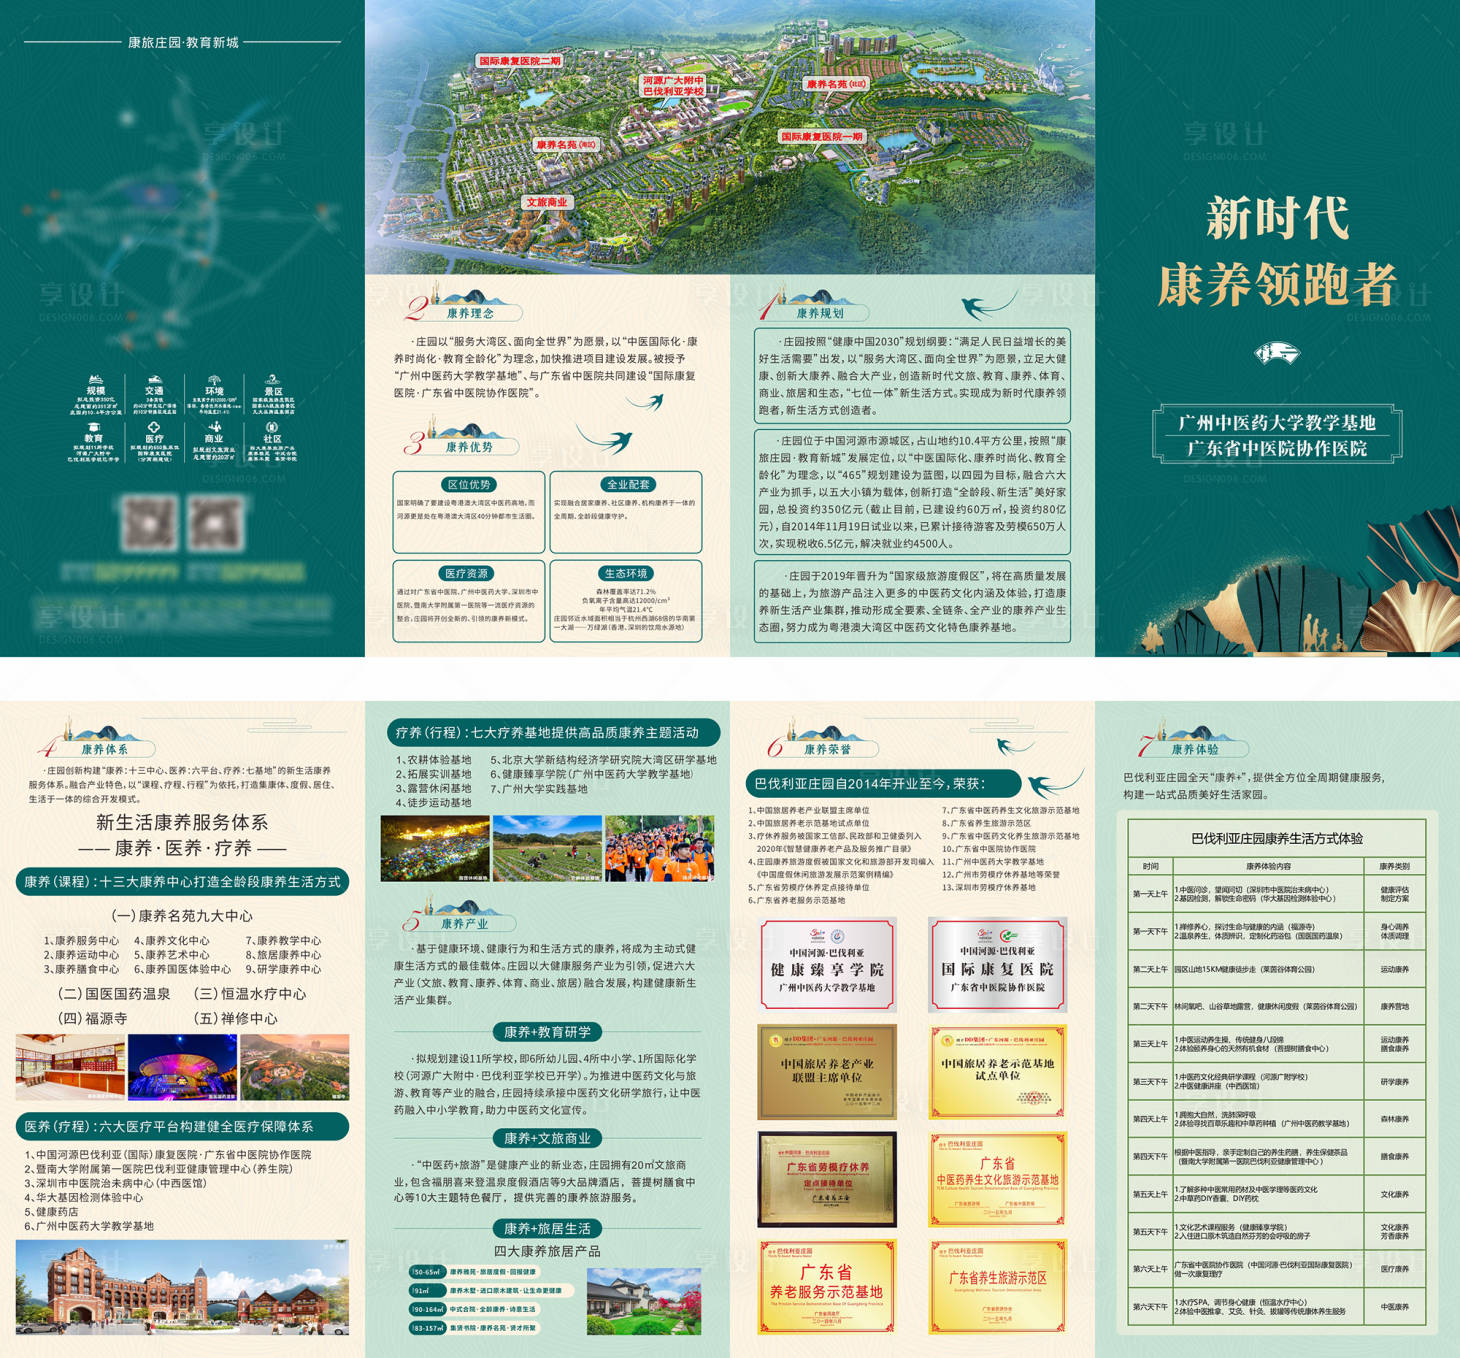Click the 第一天上午 table row
The height and width of the screenshot is (1358, 1460).
(1277, 894)
